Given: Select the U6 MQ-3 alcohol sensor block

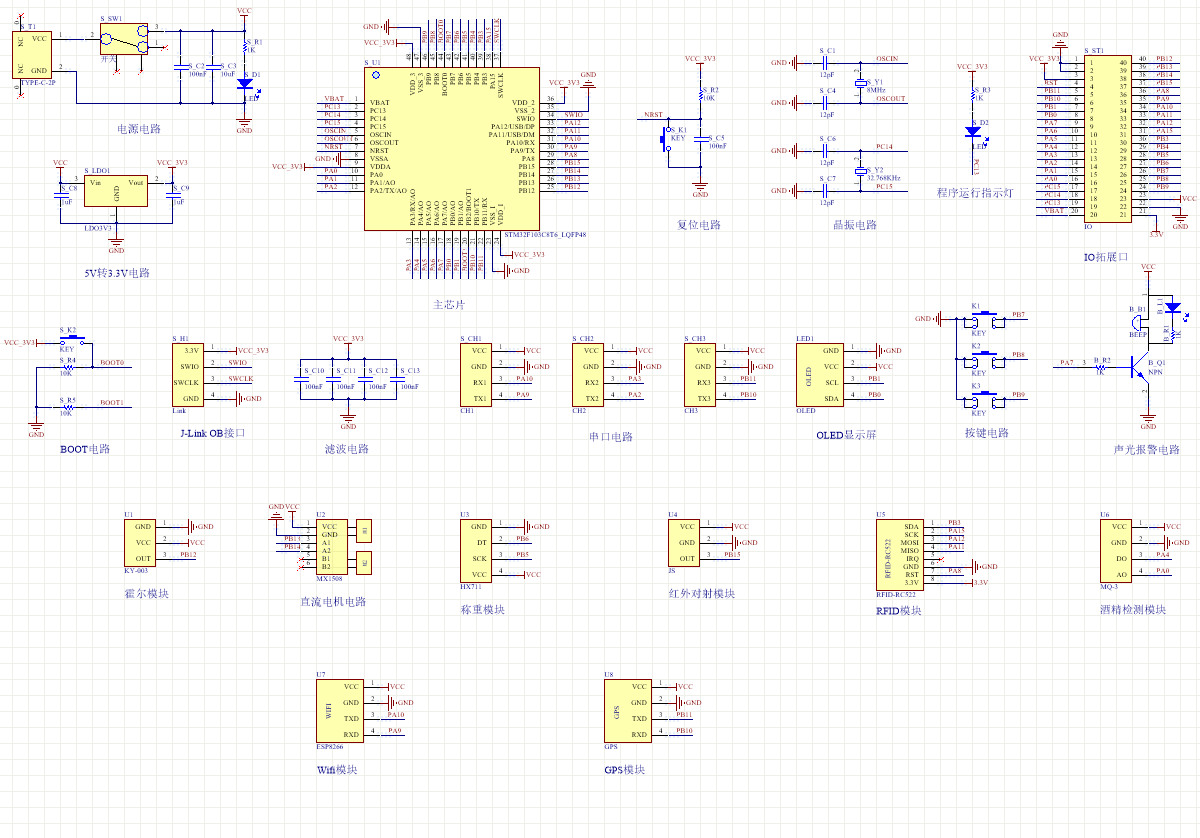Looking at the screenshot, I should (1116, 550).
